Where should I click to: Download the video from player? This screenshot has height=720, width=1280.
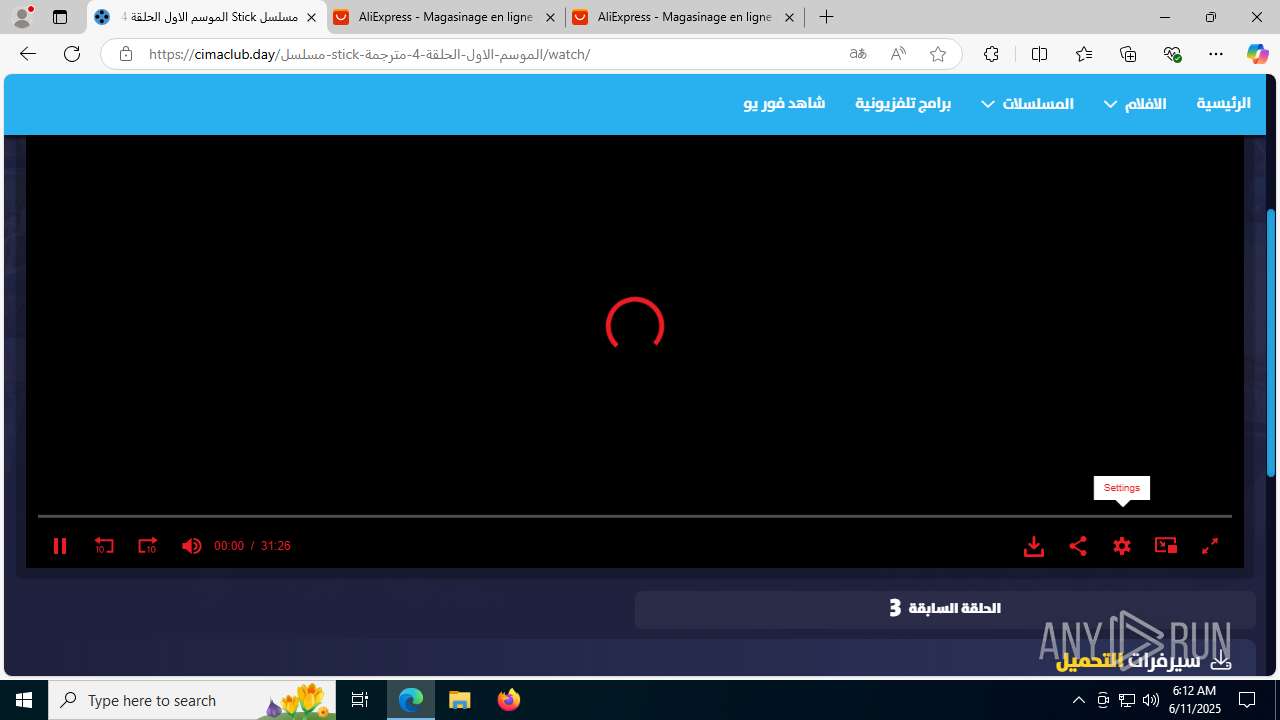click(x=1034, y=546)
